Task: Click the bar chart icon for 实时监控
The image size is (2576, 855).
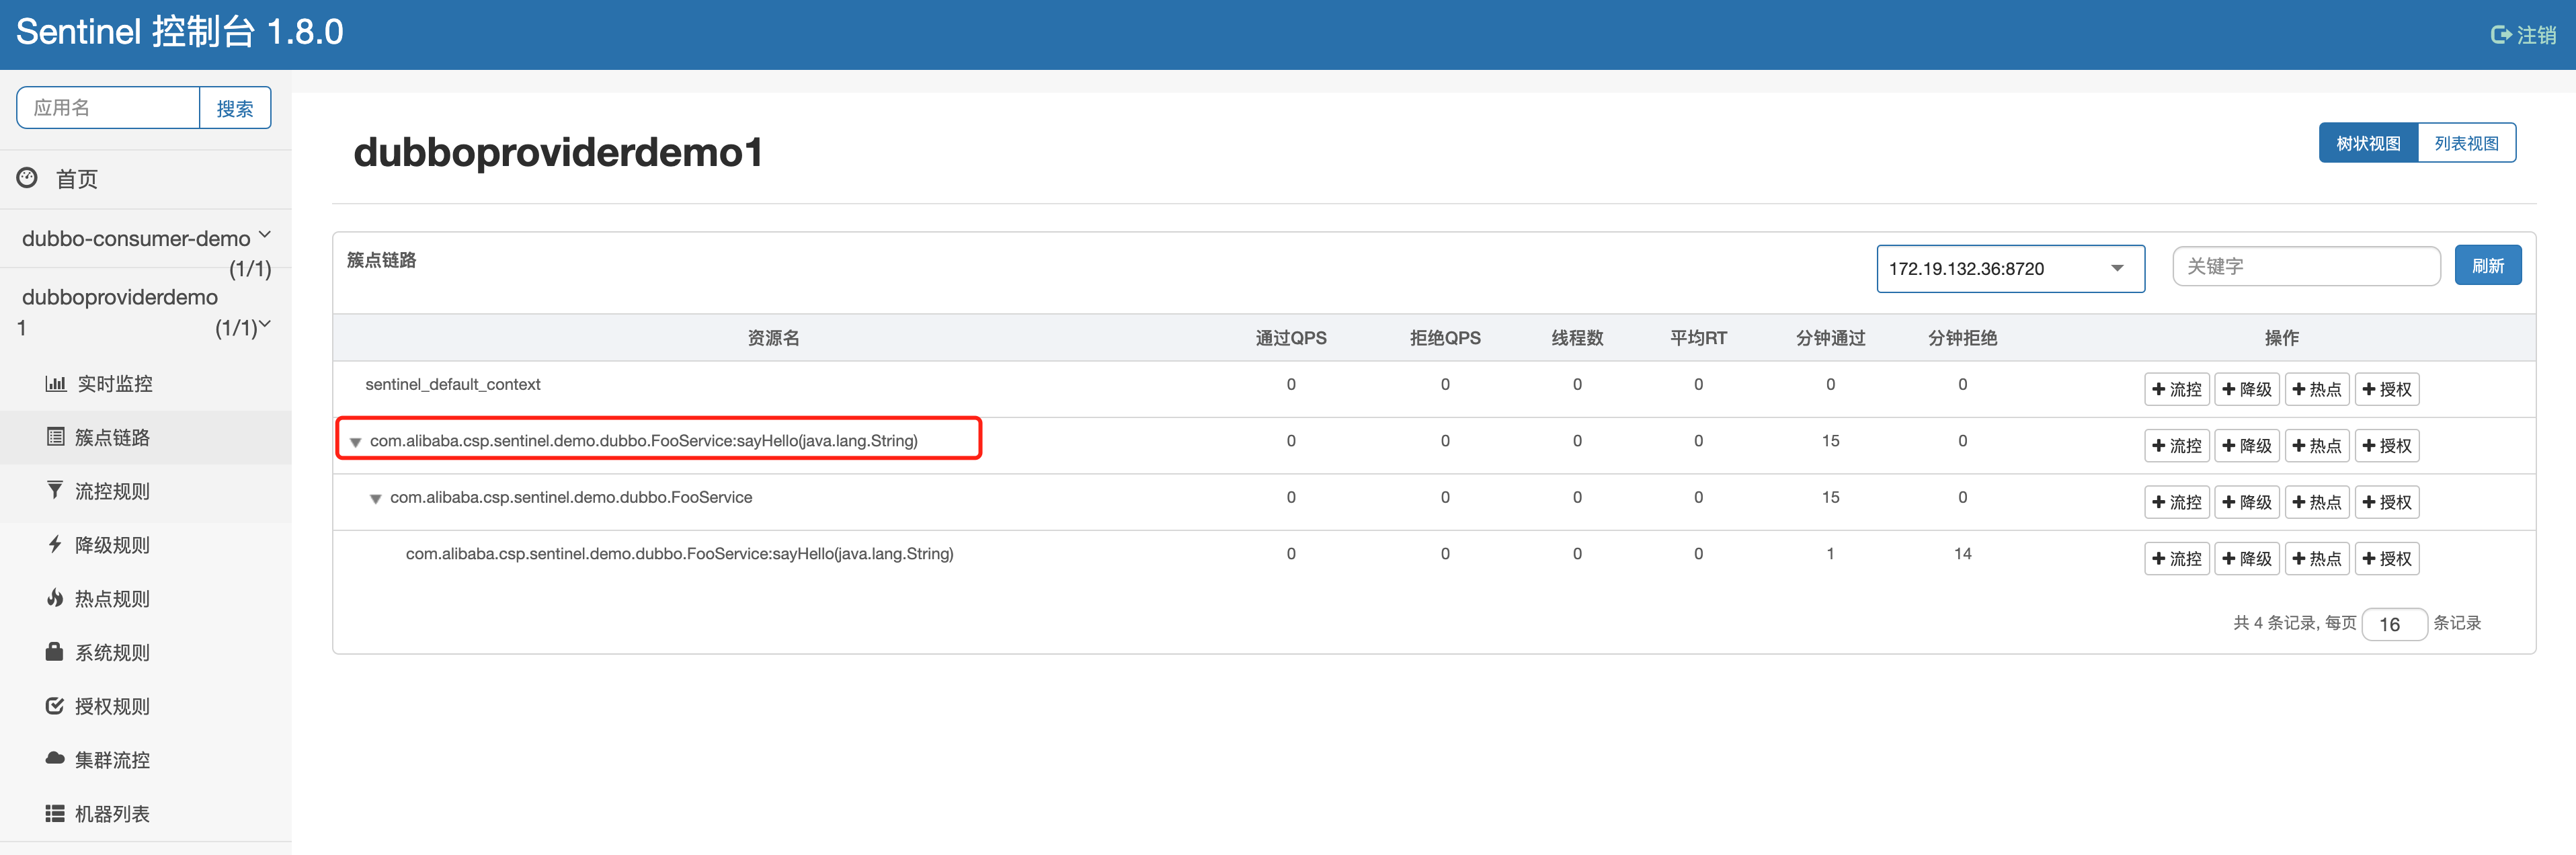Action: coord(56,384)
